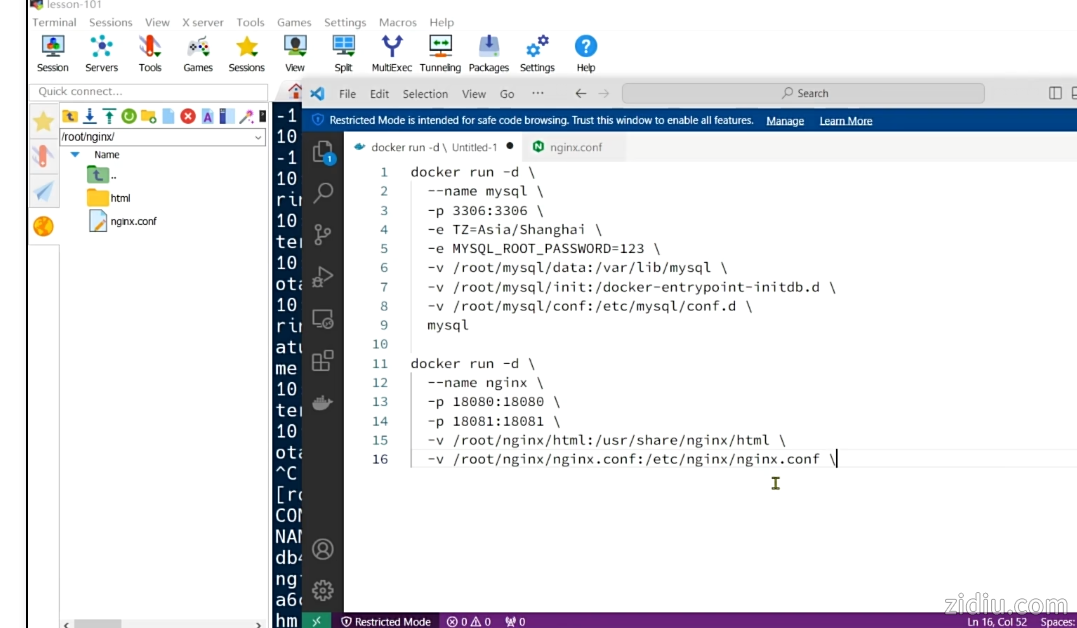The image size is (1077, 628).
Task: Switch to the nginx.conf editor tab
Action: [x=575, y=147]
